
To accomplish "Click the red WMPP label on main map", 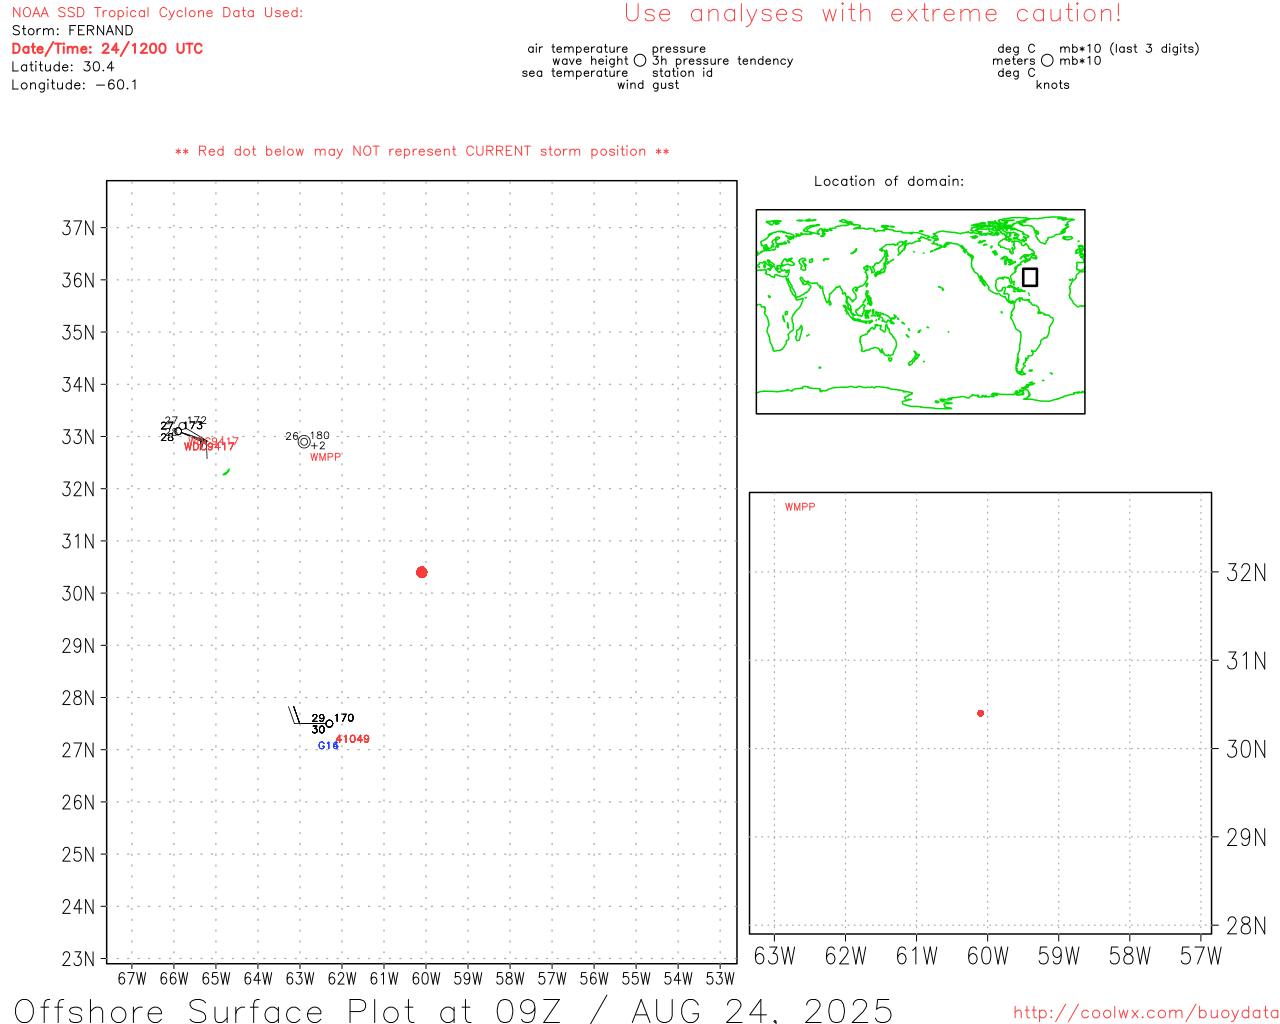I will [326, 457].
